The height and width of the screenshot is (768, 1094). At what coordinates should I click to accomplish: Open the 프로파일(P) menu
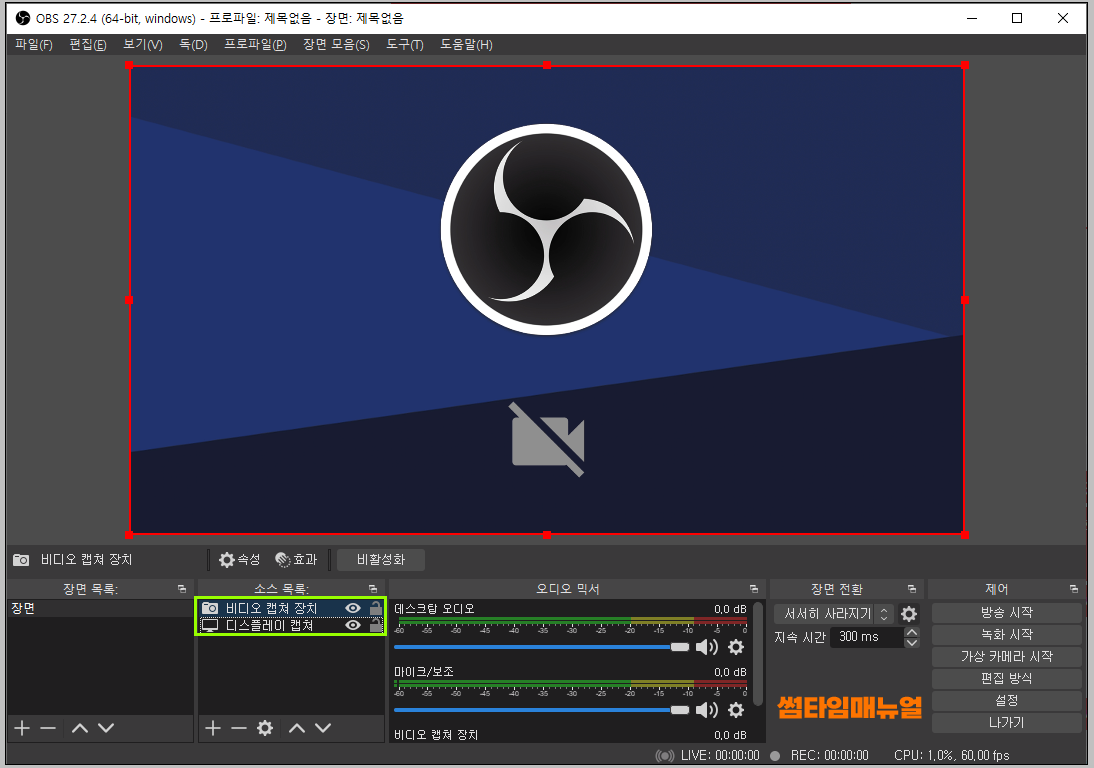(255, 45)
